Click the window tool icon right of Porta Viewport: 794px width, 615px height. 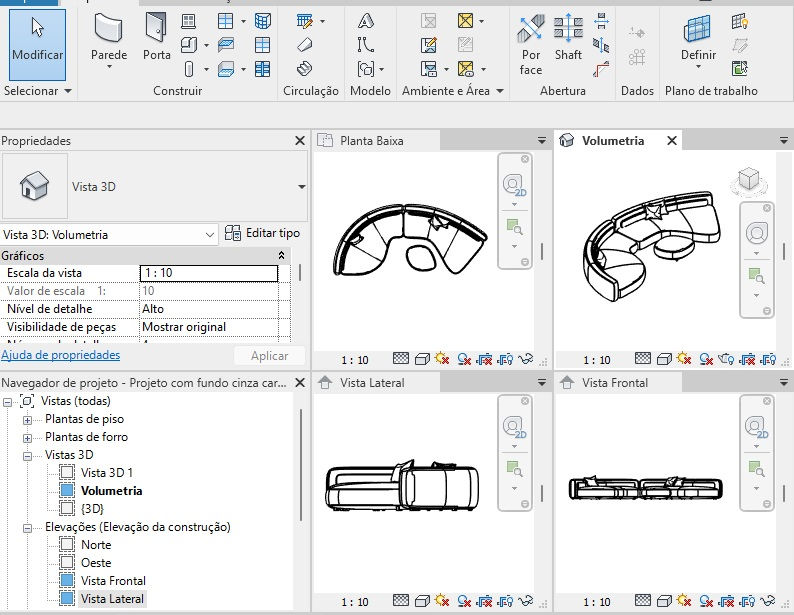tap(188, 21)
